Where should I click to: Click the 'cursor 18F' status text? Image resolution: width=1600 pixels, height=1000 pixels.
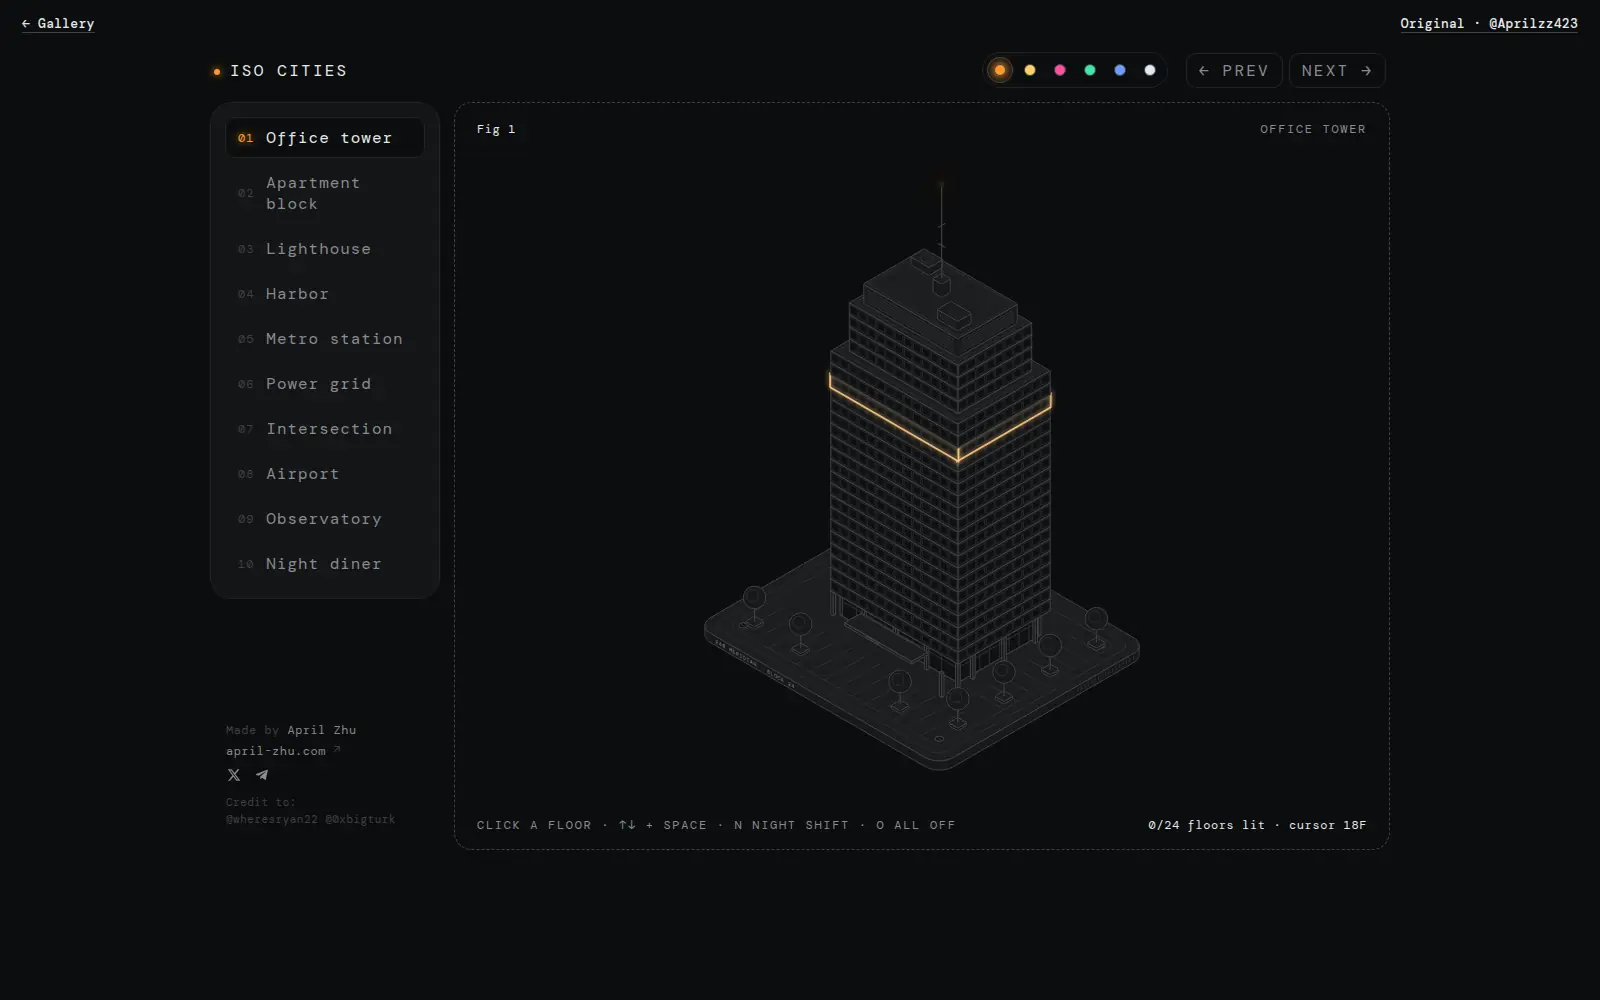click(1328, 825)
